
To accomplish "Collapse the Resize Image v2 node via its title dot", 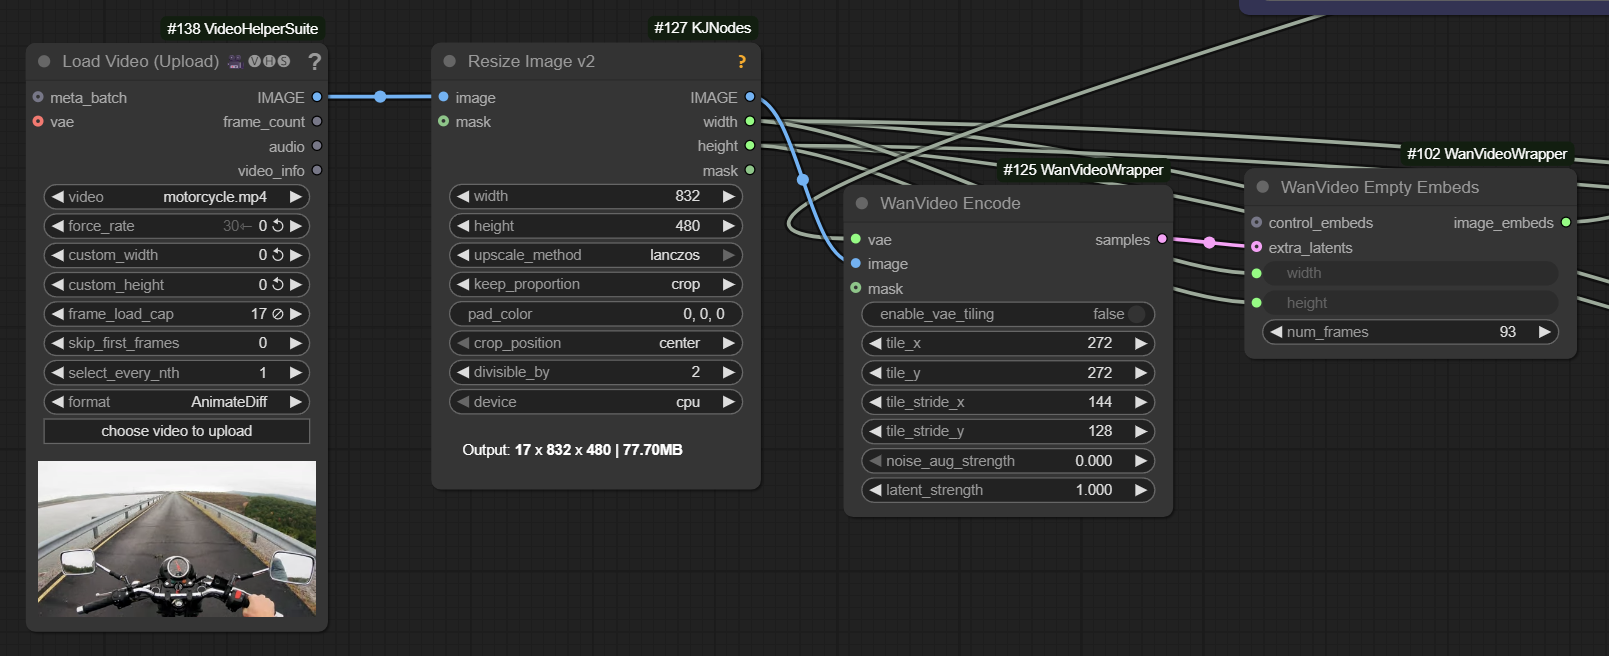I will click(x=449, y=61).
